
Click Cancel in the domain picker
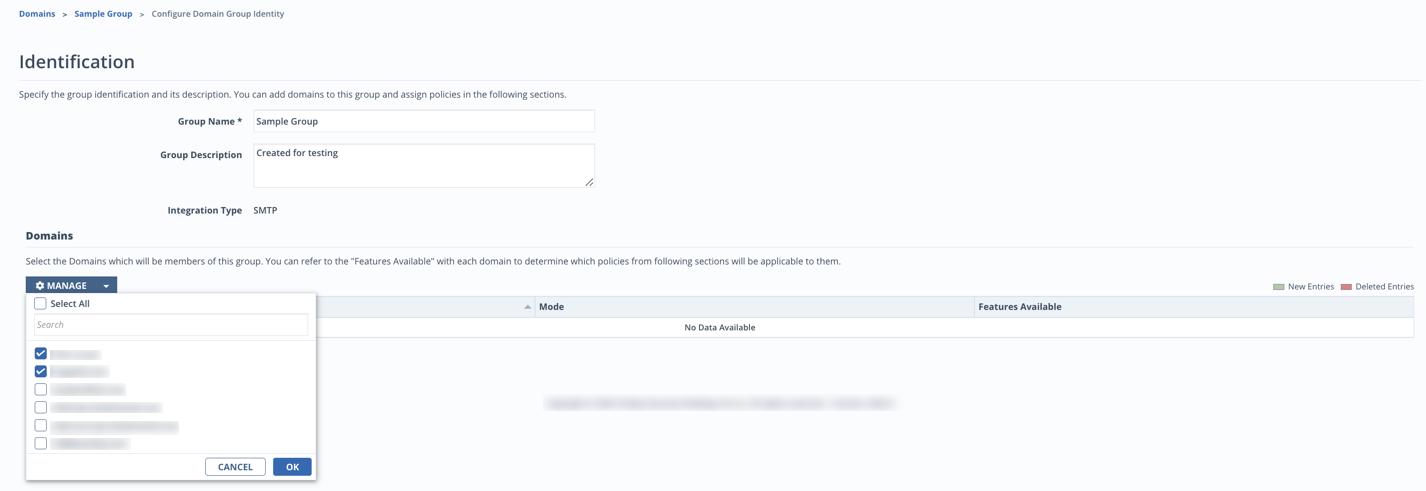coord(235,467)
